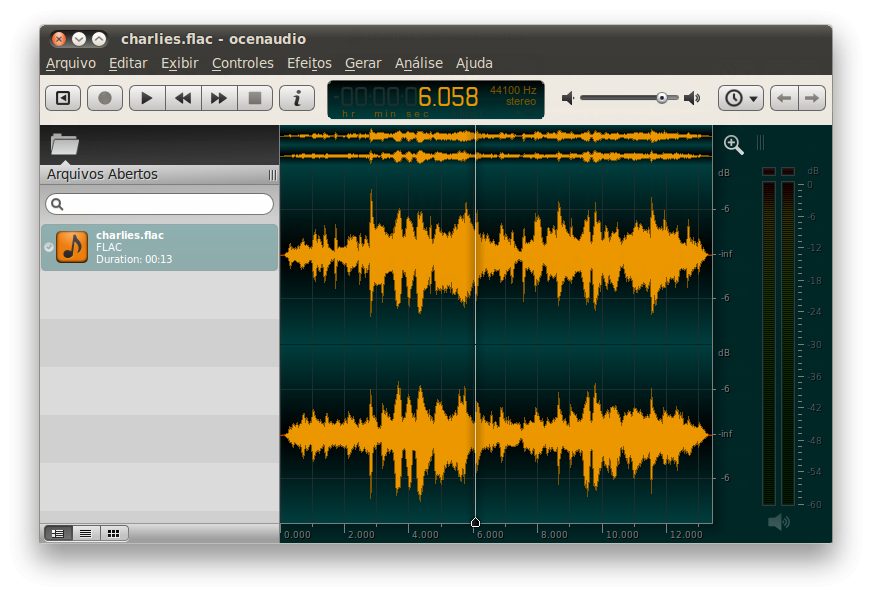Expand the Arquivos Abertos panel options
This screenshot has height=597, width=872.
click(272, 175)
